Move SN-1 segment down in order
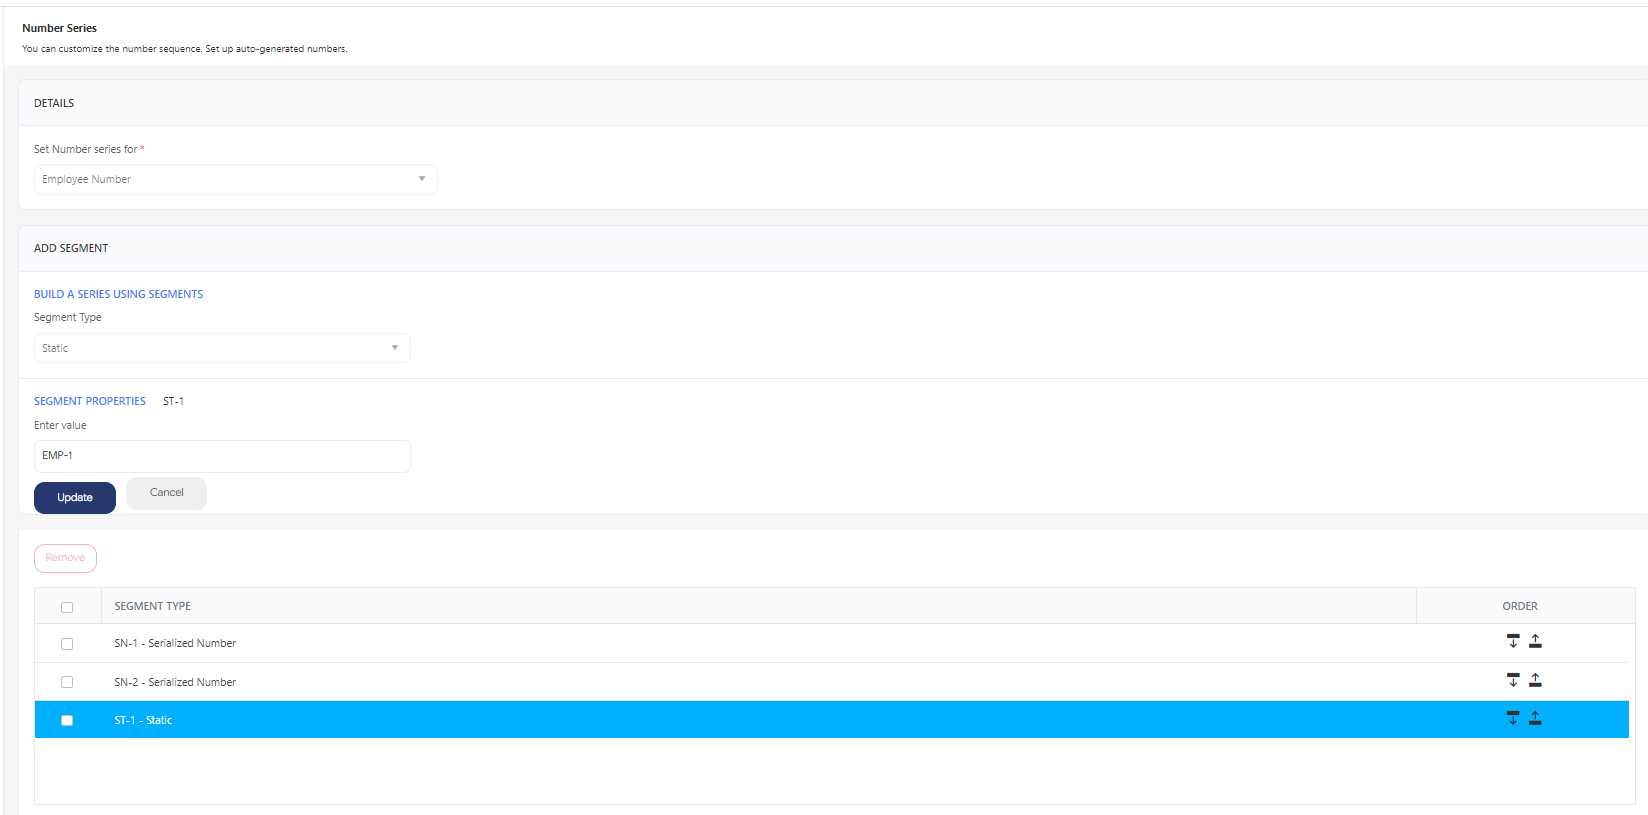This screenshot has height=815, width=1648. (1513, 641)
